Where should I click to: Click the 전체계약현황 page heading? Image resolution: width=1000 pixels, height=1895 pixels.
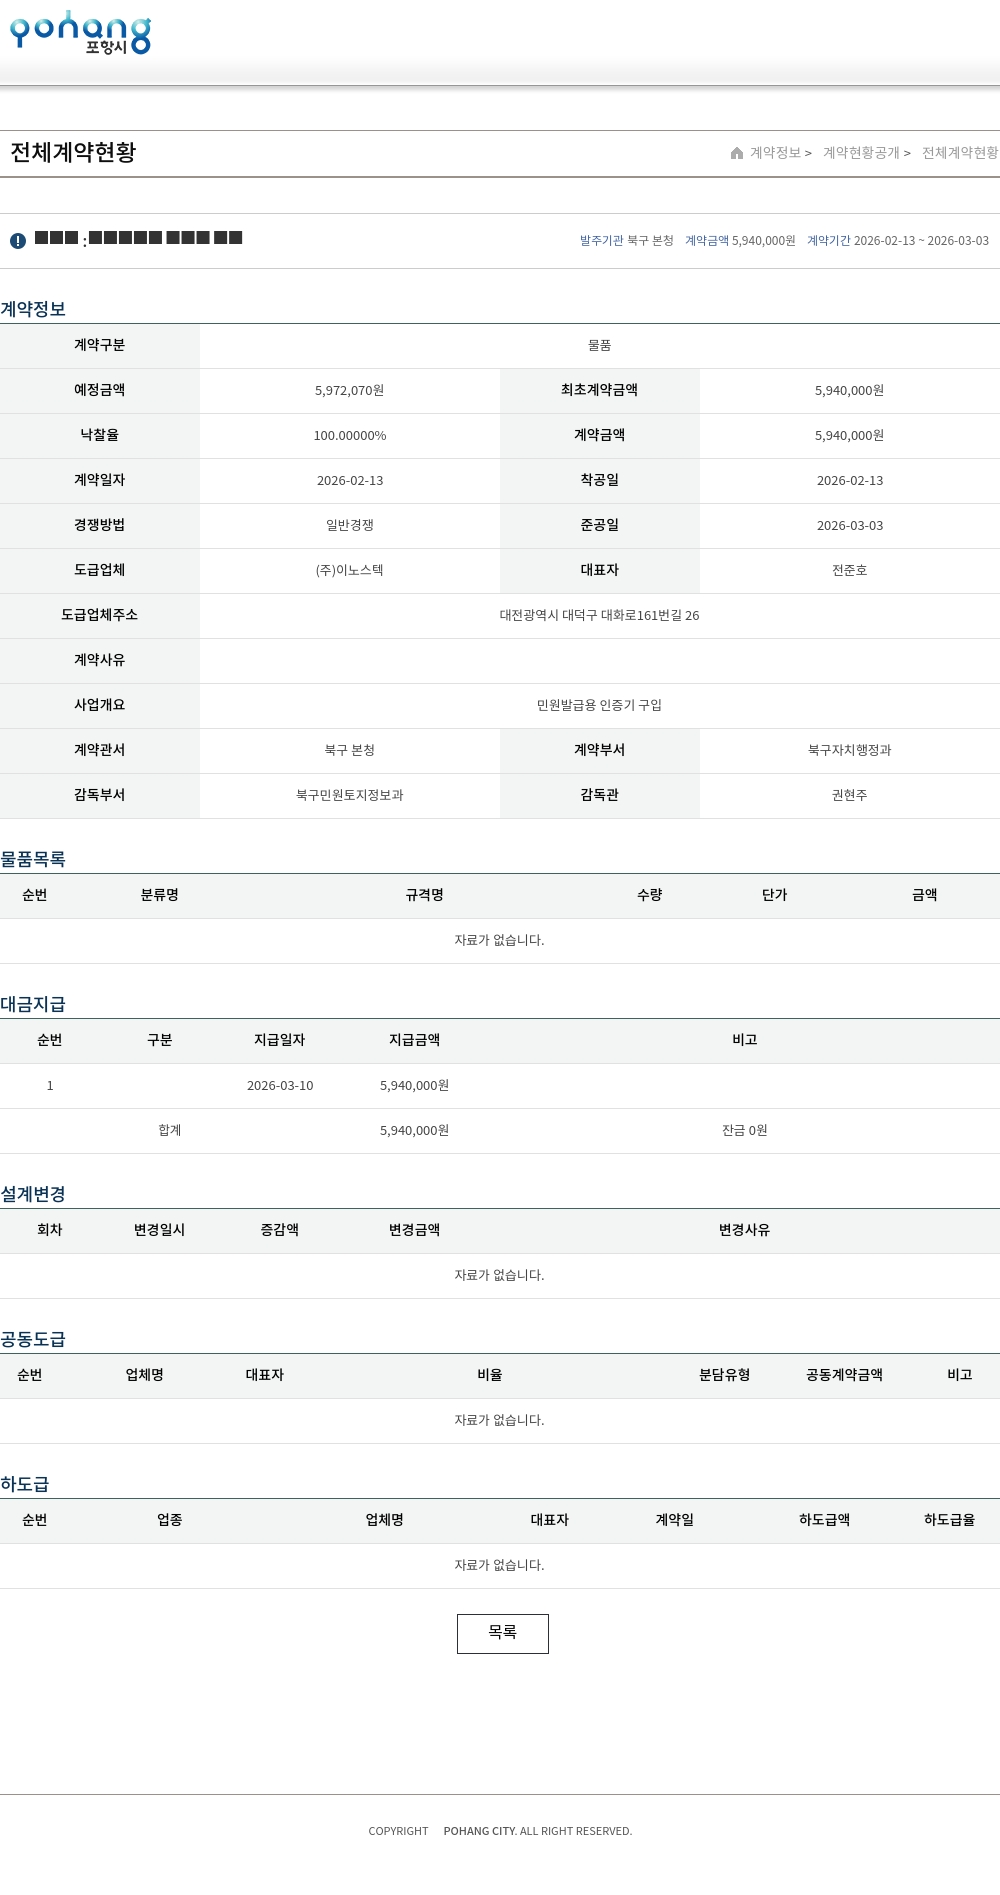tap(73, 152)
